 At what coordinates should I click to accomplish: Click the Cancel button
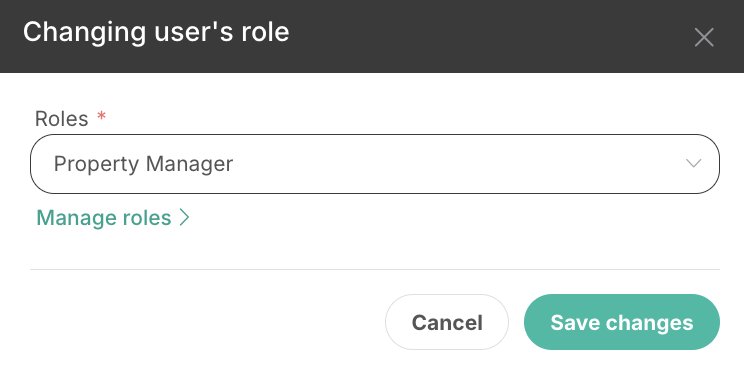click(x=446, y=322)
